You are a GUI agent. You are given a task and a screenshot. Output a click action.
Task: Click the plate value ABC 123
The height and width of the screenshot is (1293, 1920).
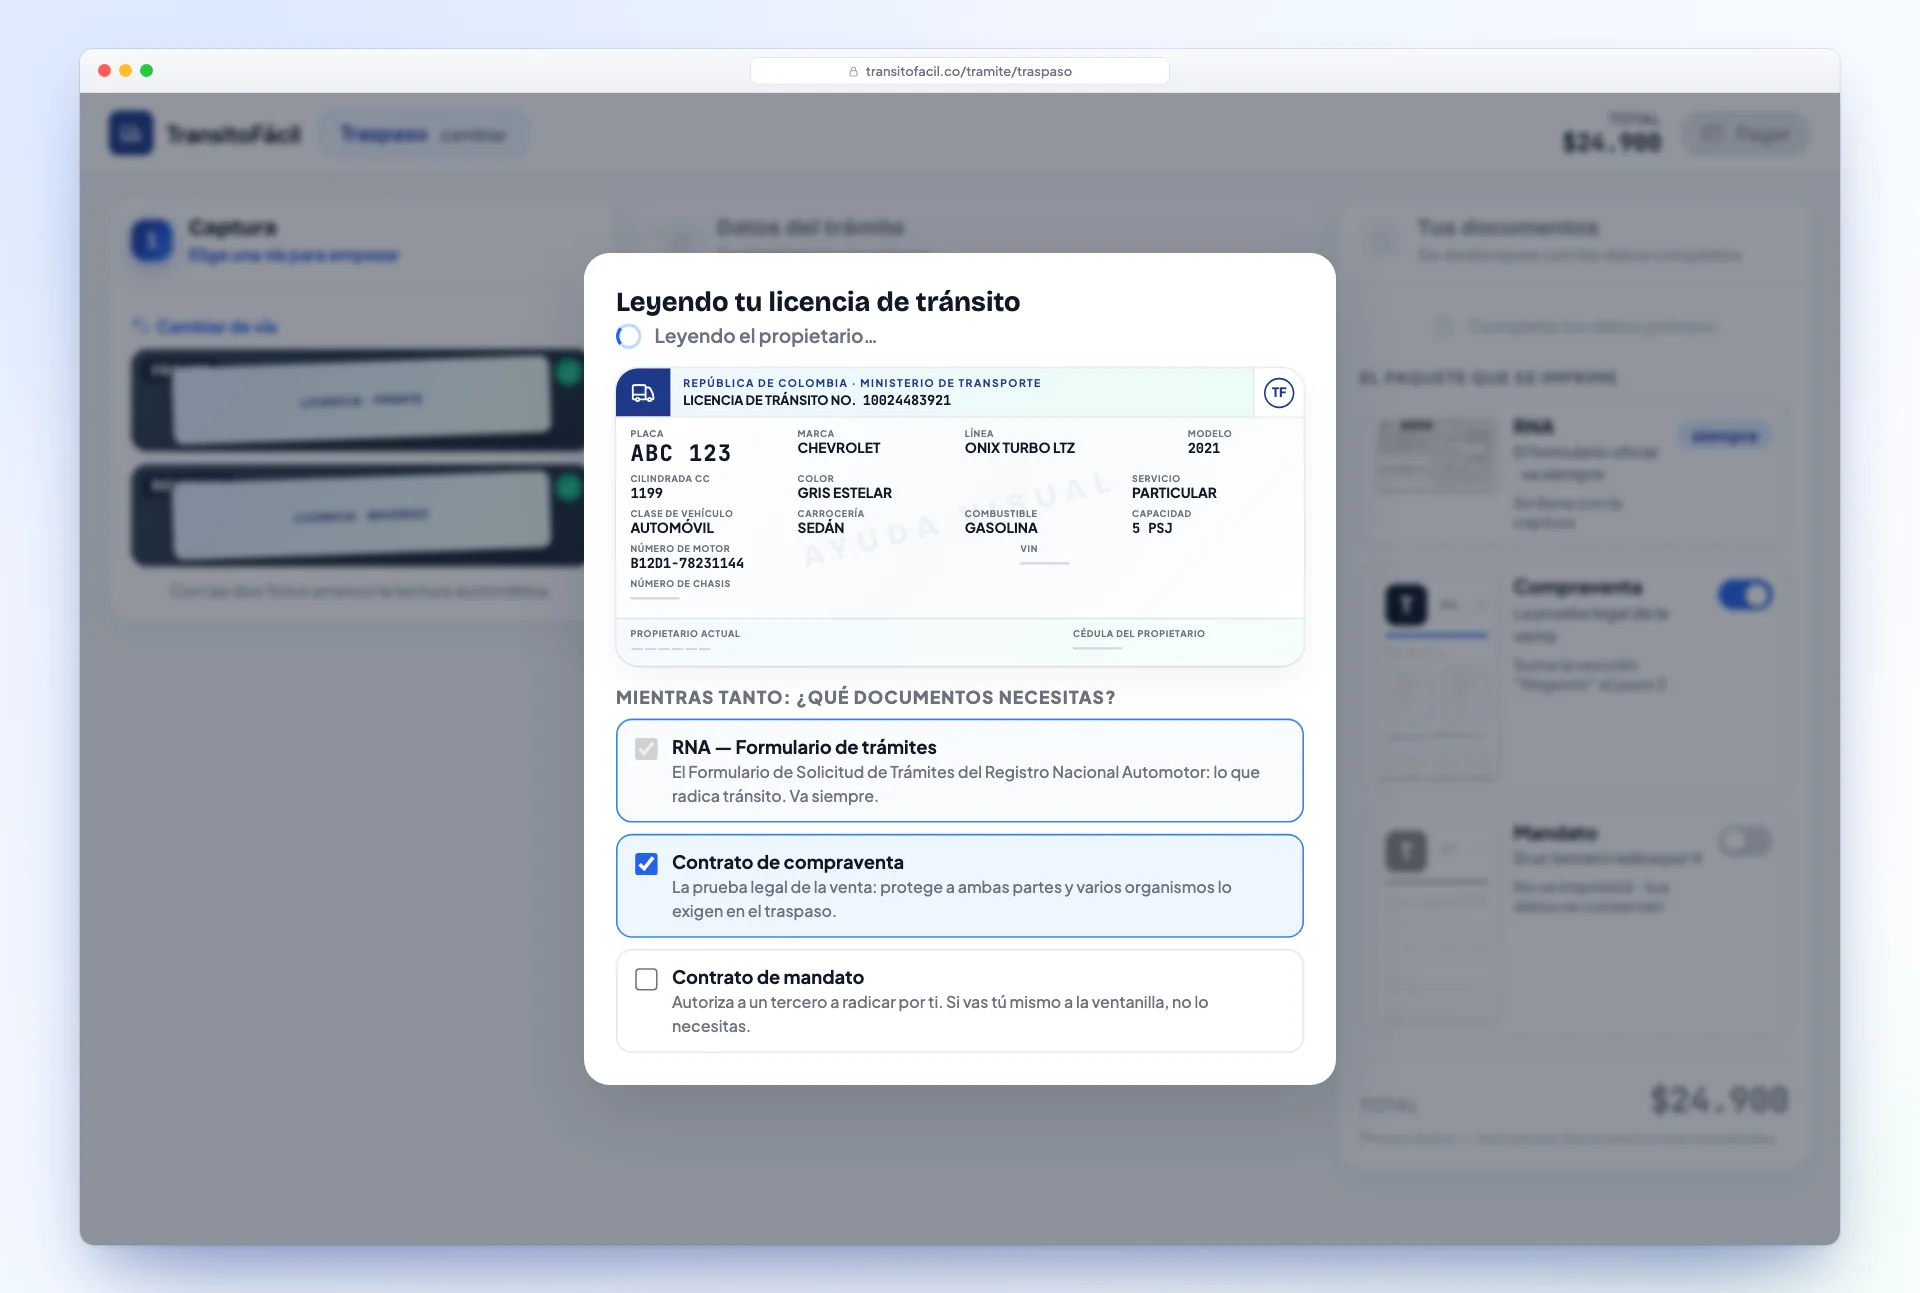(x=681, y=454)
